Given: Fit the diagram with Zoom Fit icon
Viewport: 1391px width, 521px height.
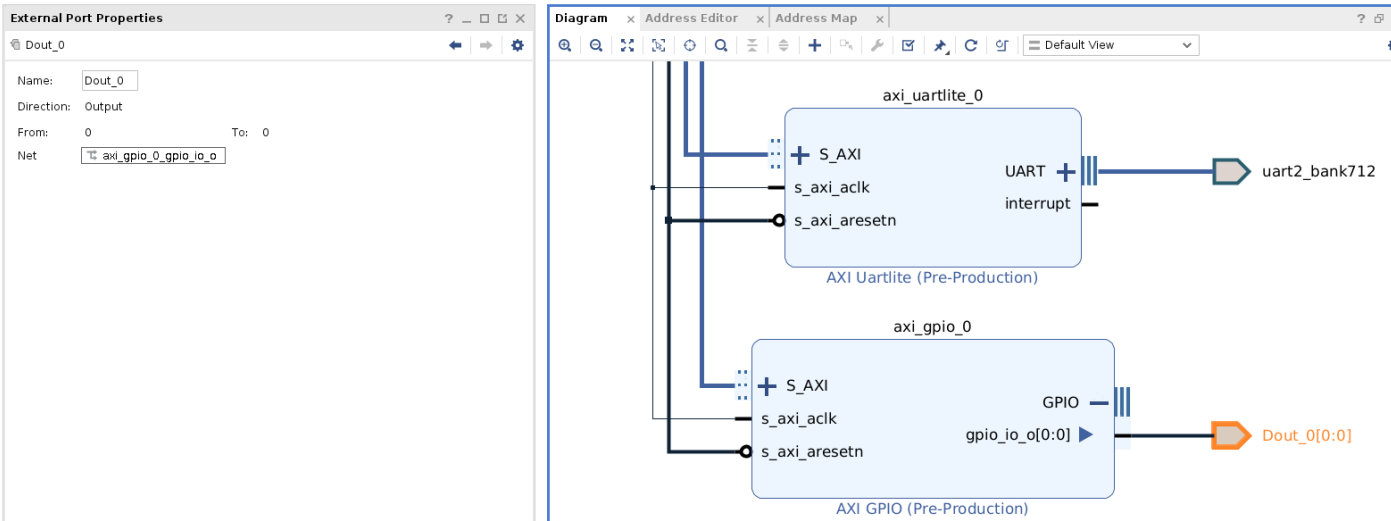Looking at the screenshot, I should [627, 45].
